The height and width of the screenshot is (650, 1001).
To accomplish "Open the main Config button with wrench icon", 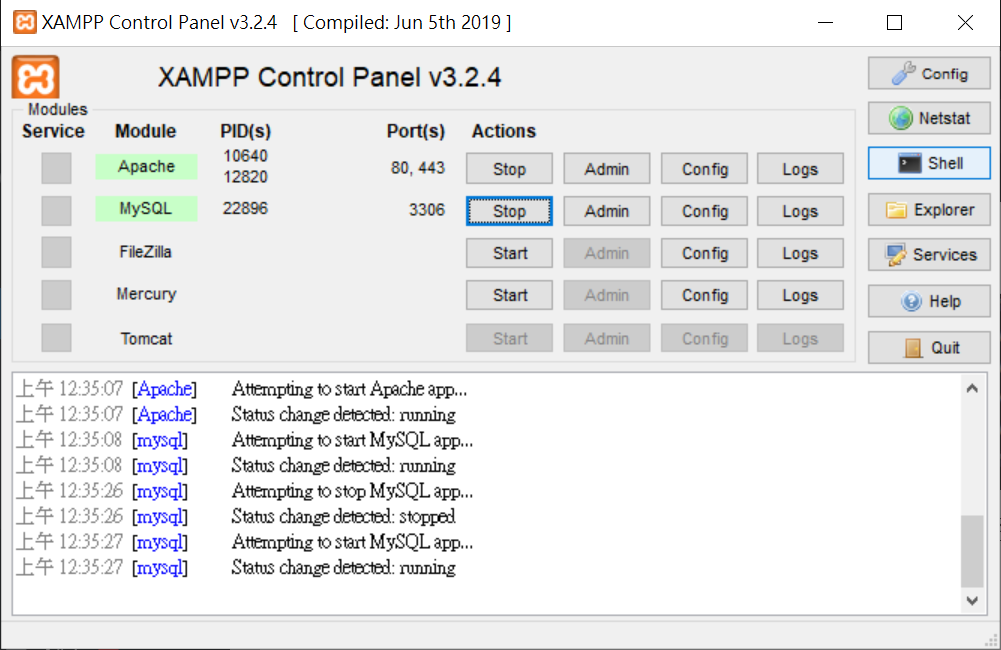I will tap(929, 73).
